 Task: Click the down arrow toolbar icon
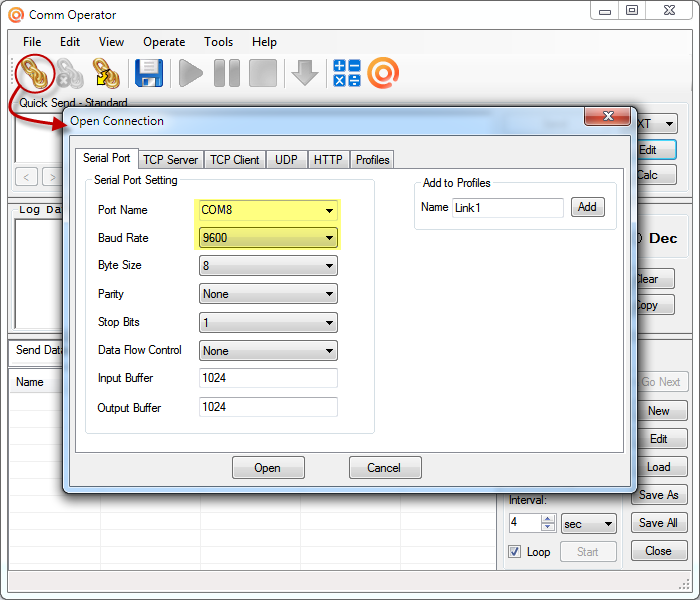point(304,73)
